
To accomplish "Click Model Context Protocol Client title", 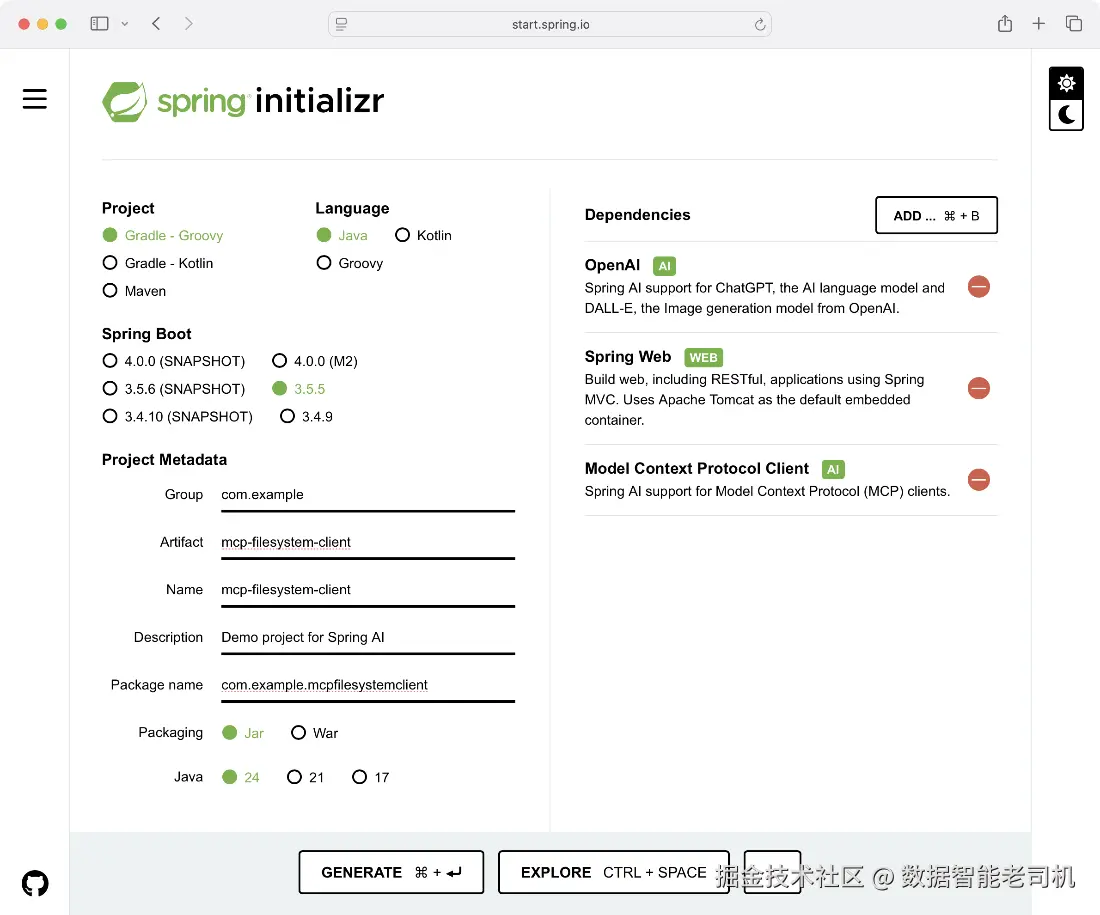I will (x=697, y=468).
